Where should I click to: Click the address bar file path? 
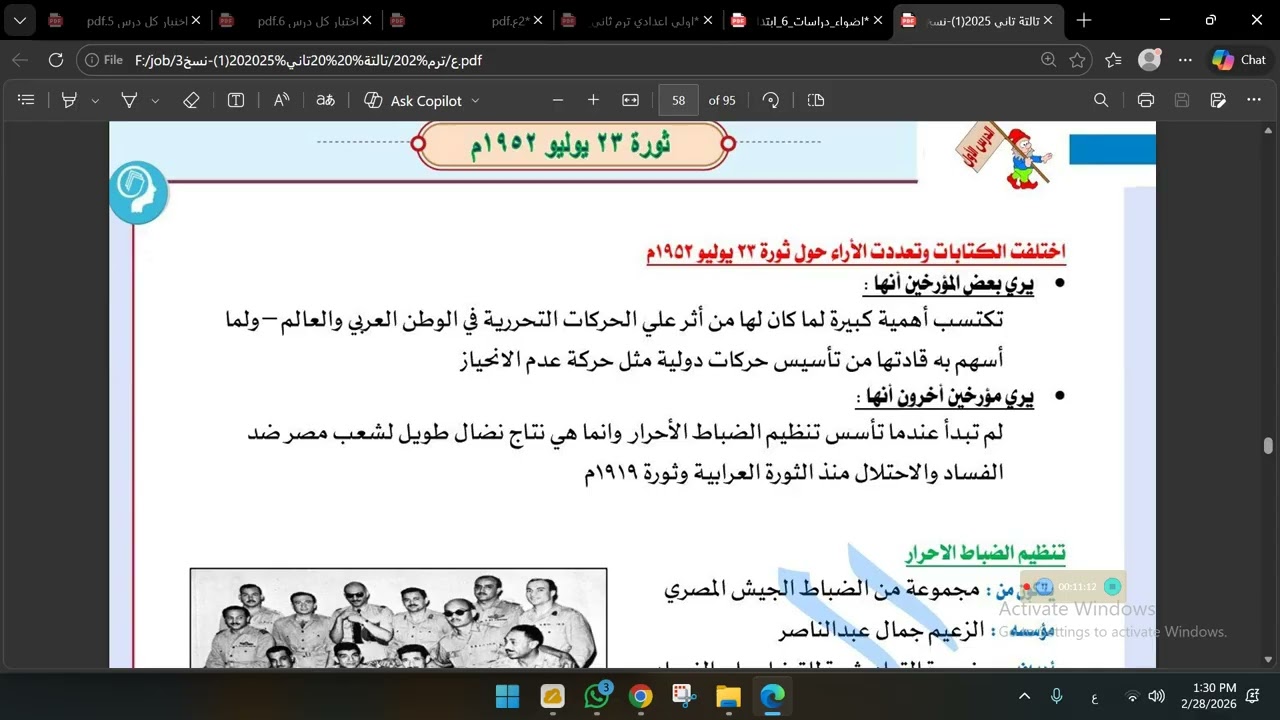pos(308,60)
